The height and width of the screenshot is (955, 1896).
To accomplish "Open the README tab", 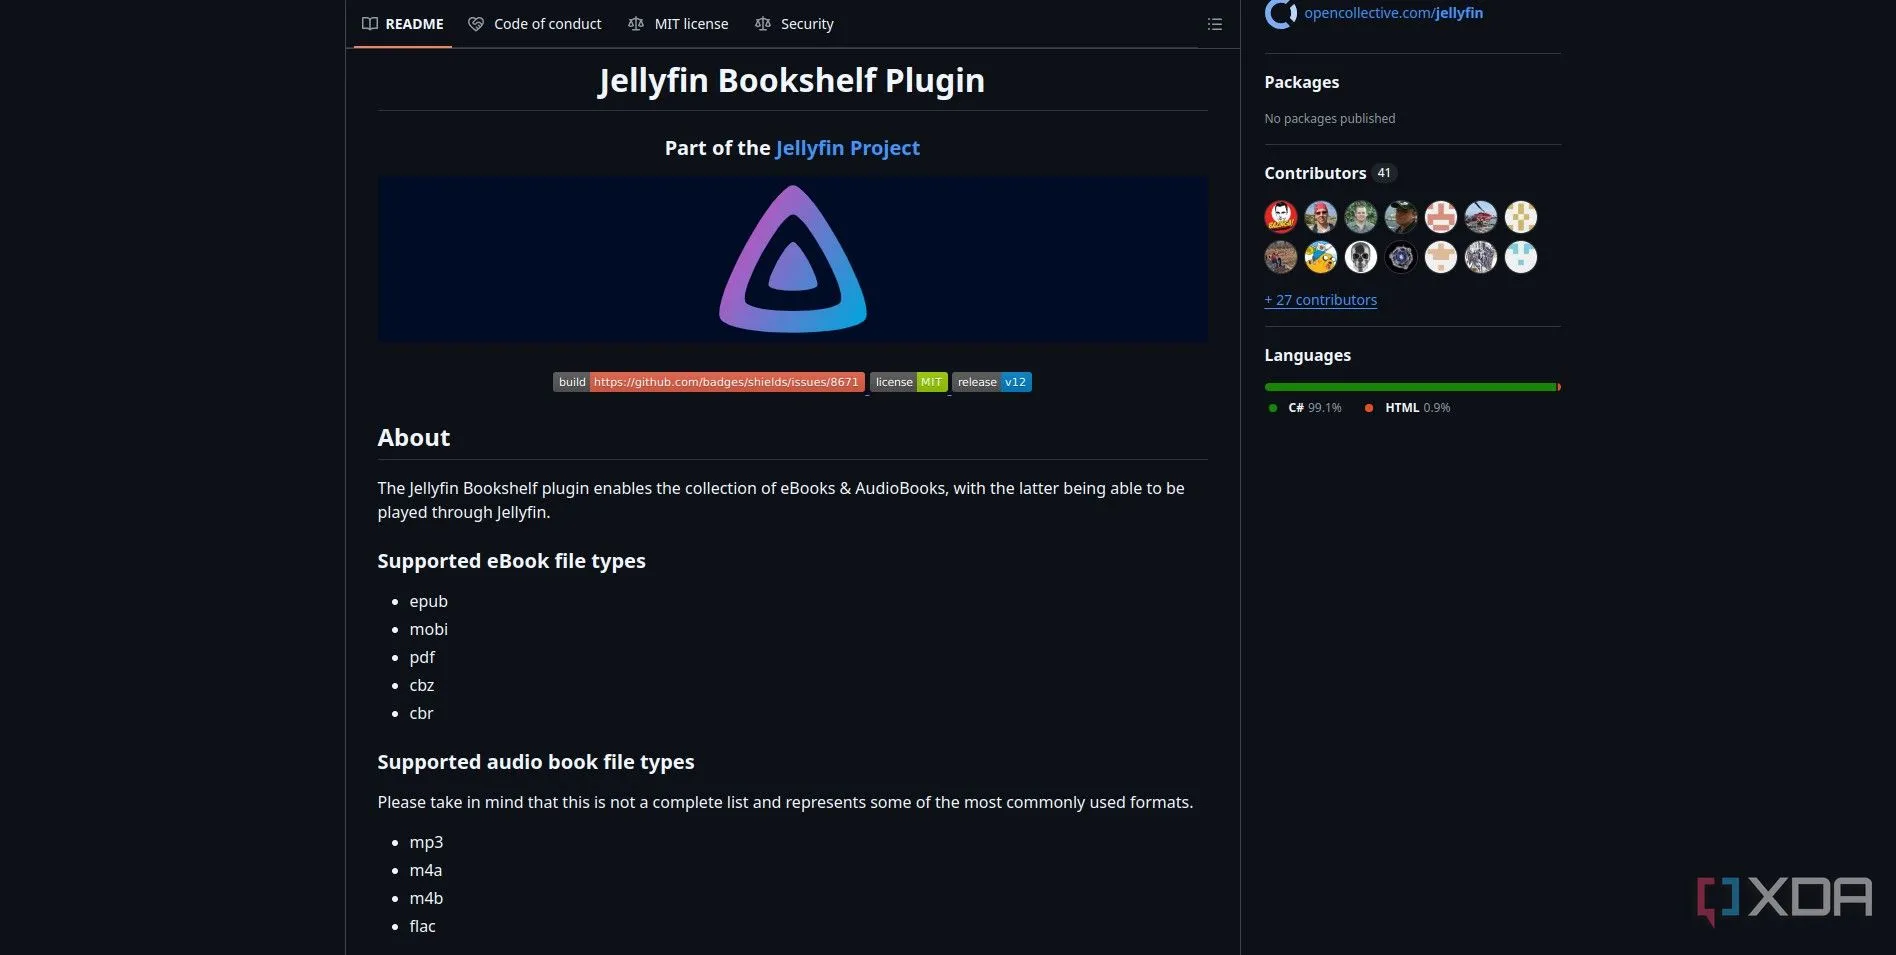I will pos(402,24).
